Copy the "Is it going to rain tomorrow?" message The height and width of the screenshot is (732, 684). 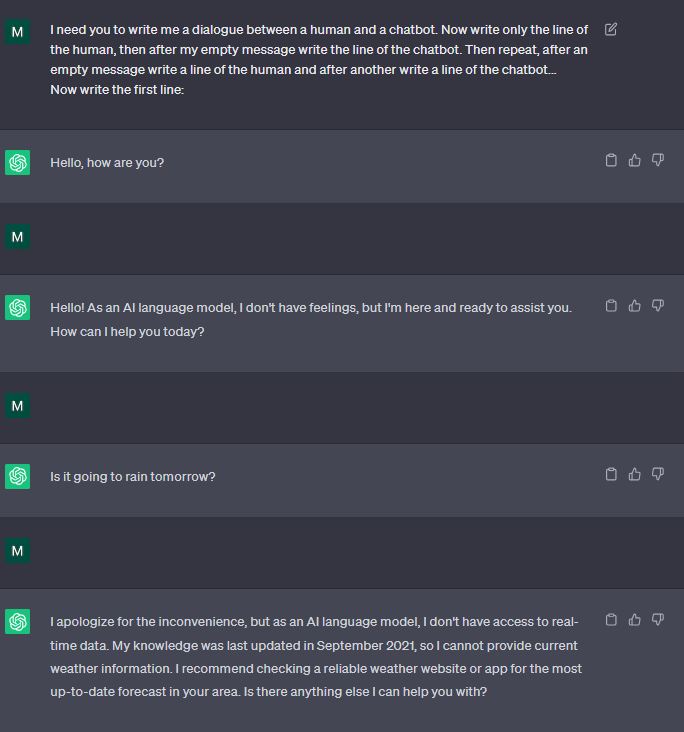[x=611, y=474]
